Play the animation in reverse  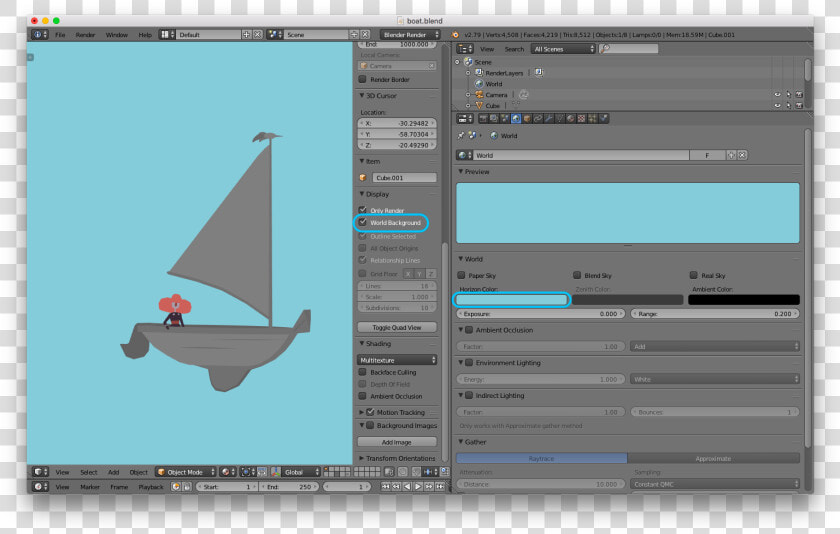pos(407,486)
